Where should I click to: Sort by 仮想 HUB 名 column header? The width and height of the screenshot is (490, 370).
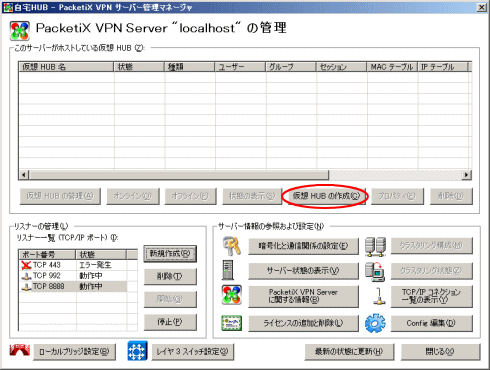[66, 67]
